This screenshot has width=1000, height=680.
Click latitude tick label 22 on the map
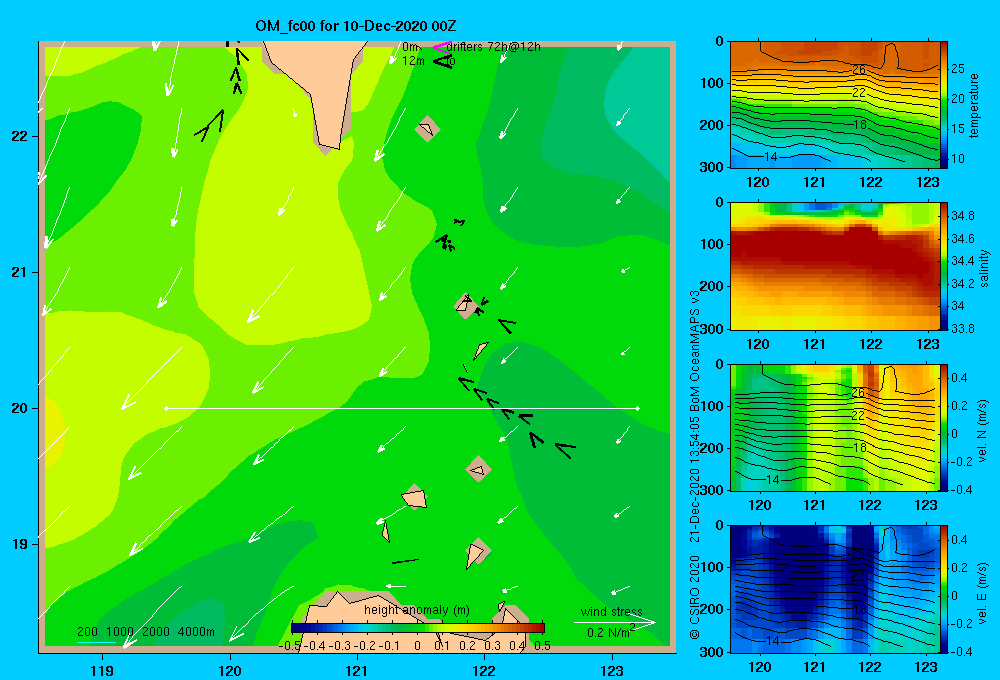tap(19, 136)
